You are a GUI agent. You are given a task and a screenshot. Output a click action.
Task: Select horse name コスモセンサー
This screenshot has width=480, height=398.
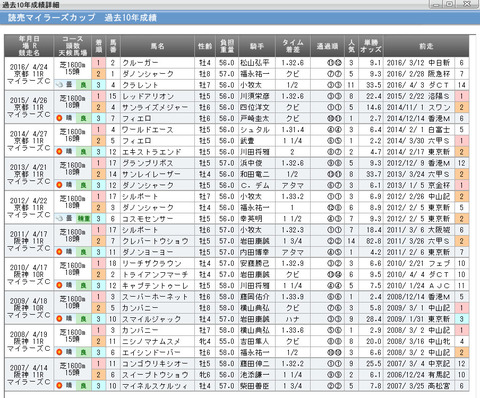pyautogui.click(x=148, y=219)
